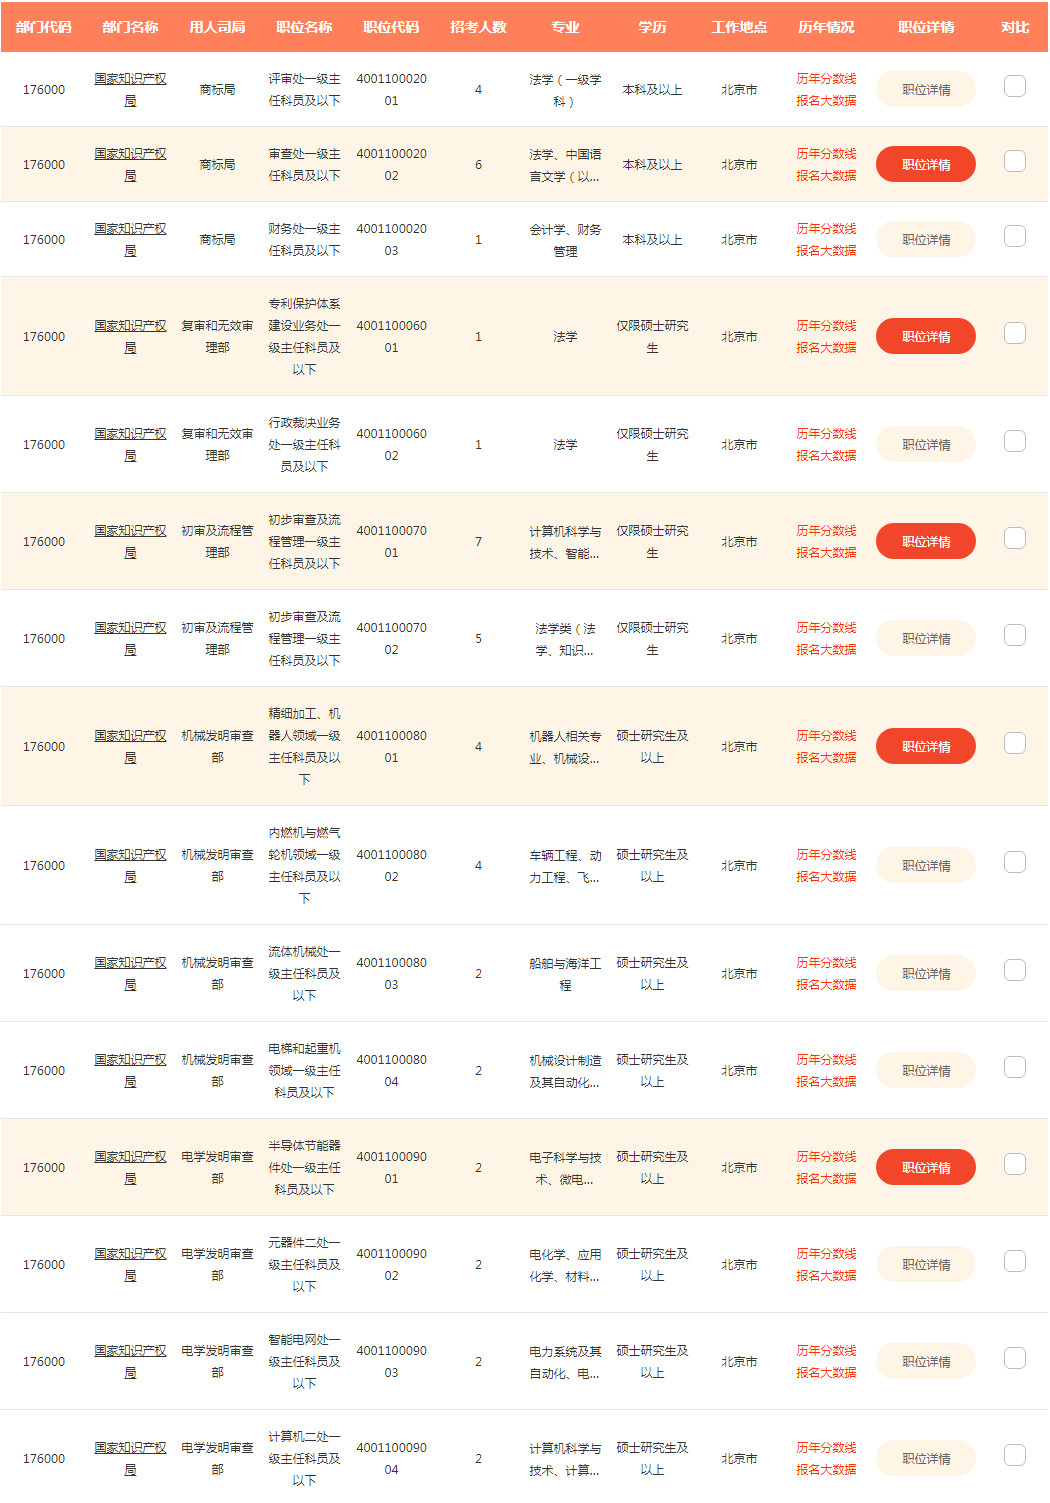Open 报名大数据 link for position 400110009002
This screenshot has height=1503, width=1050.
[826, 1275]
